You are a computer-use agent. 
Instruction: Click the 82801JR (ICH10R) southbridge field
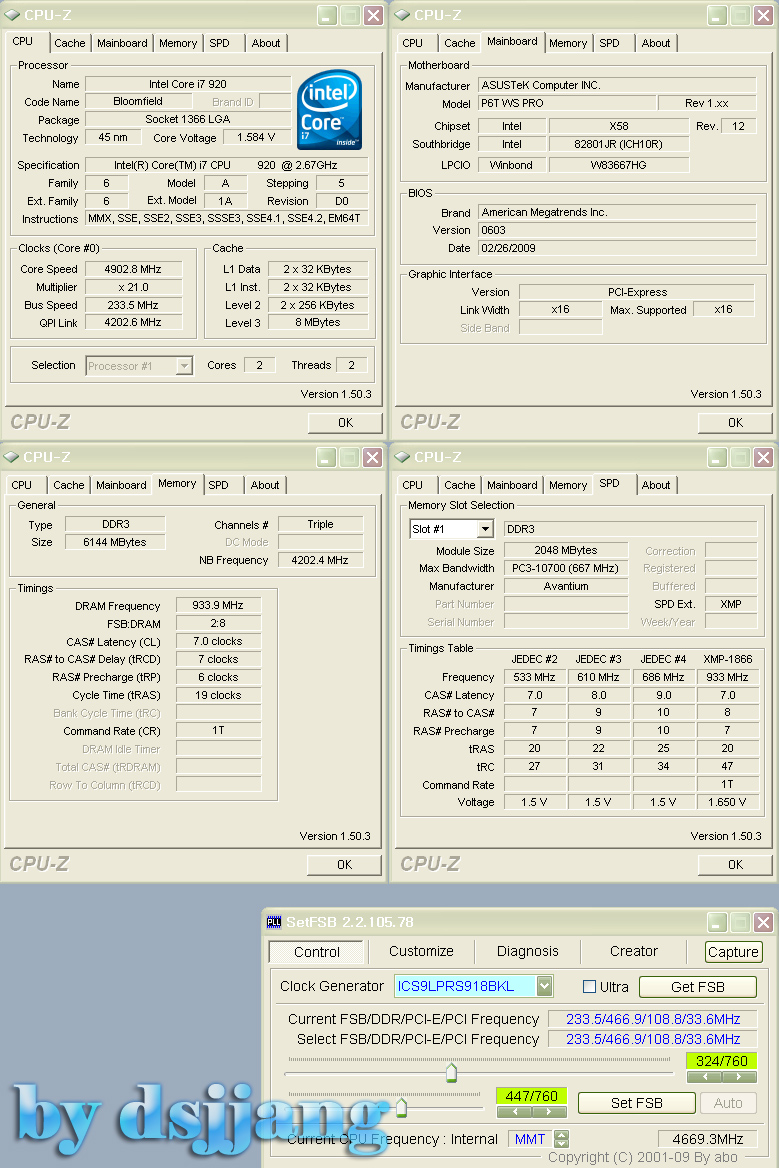[619, 145]
